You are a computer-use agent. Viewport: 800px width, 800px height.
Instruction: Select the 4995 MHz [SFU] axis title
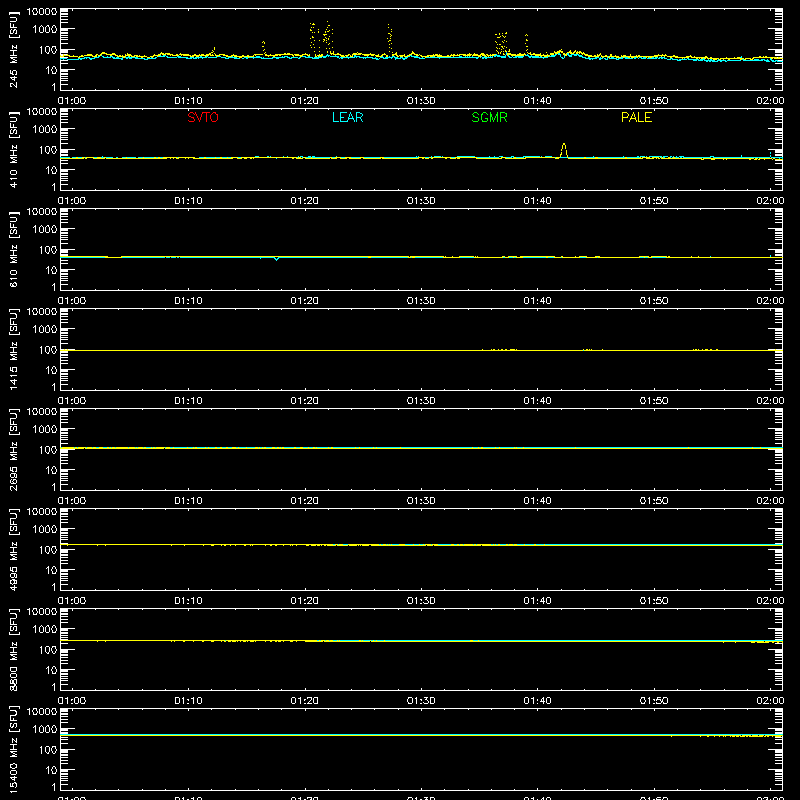pos(13,549)
